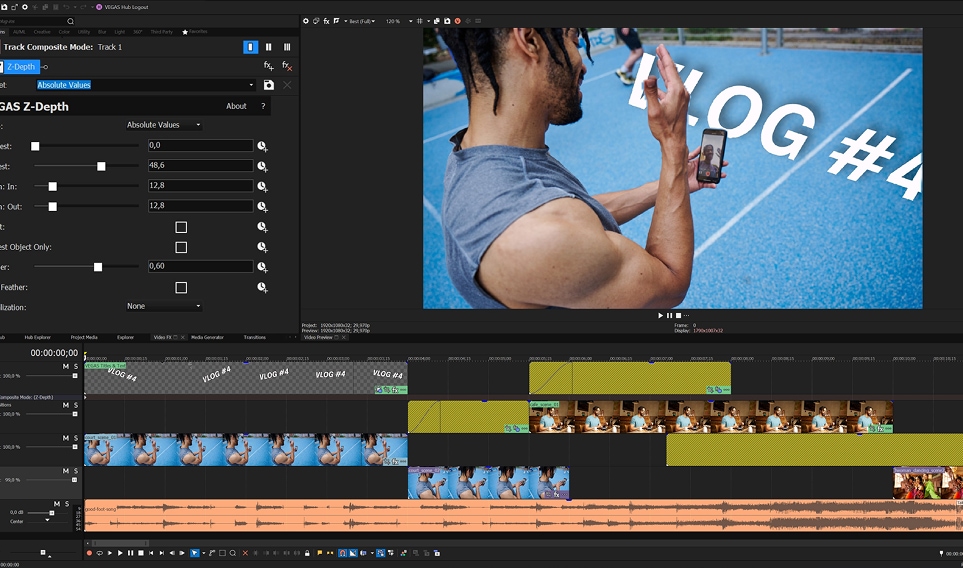Switch to the Hub Explorer tab
The width and height of the screenshot is (963, 568).
[x=37, y=337]
